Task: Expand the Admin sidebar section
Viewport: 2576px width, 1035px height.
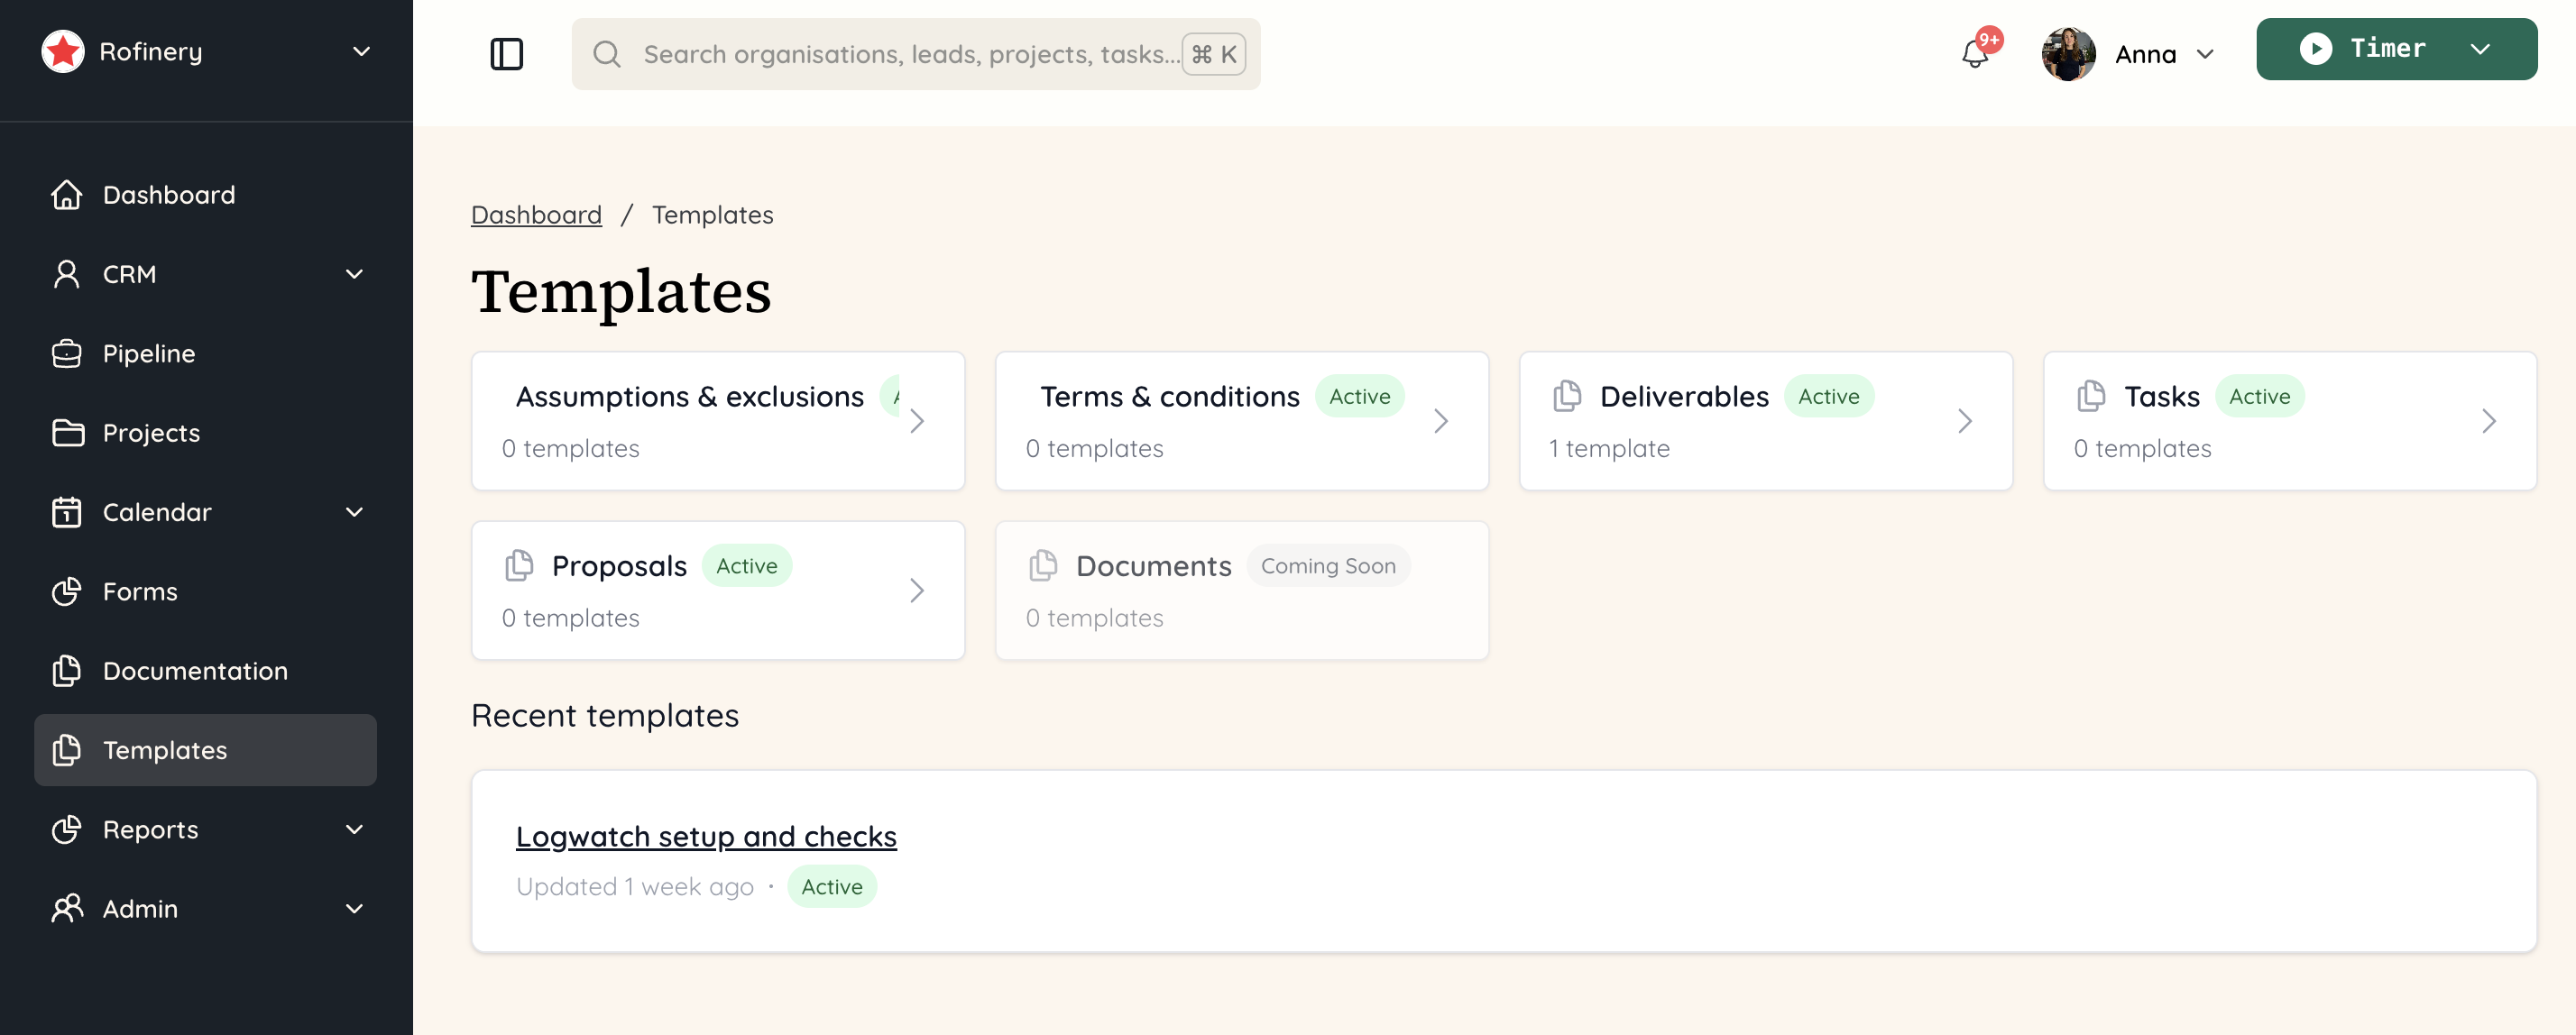Action: click(x=354, y=908)
